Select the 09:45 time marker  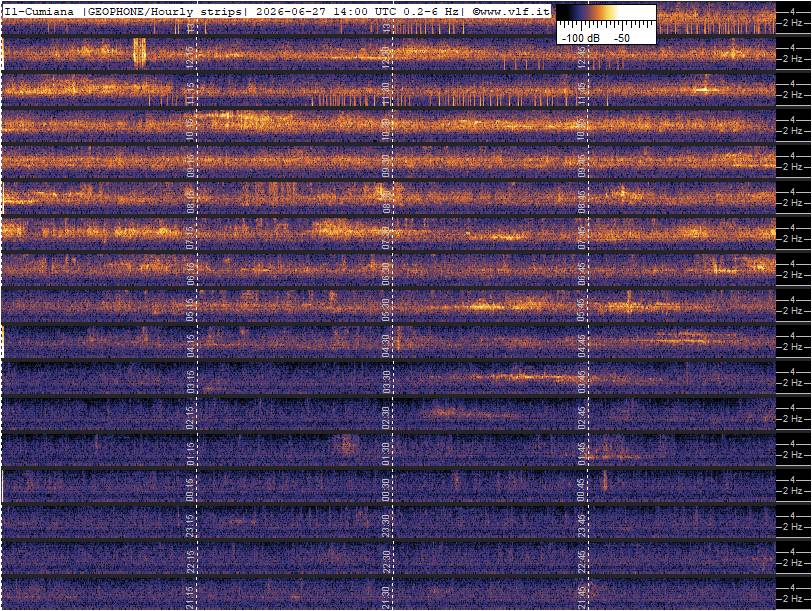pos(581,165)
